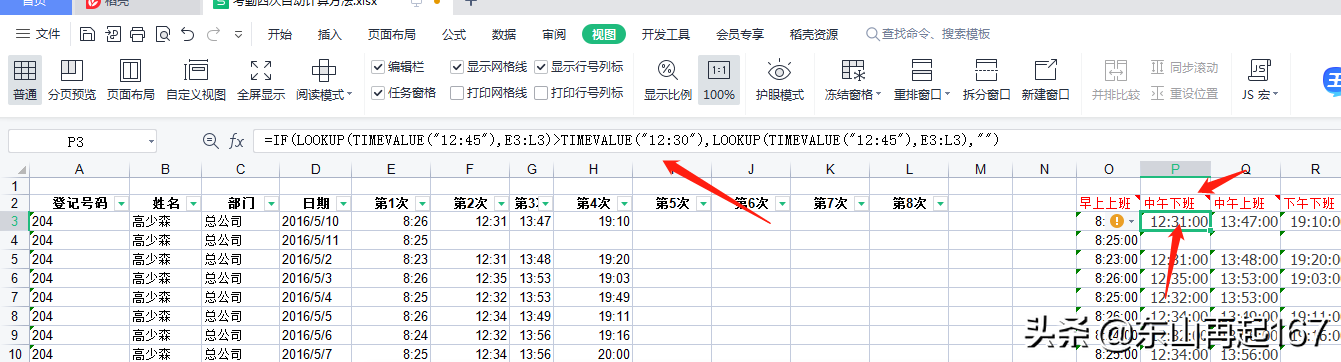Switch to 数据 ribbon tab
This screenshot has width=1341, height=362.
tap(504, 35)
